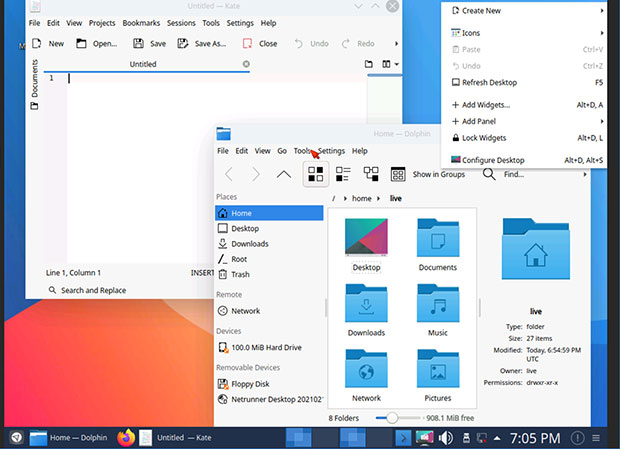Click the Undo icon in Kate toolbar

299,43
